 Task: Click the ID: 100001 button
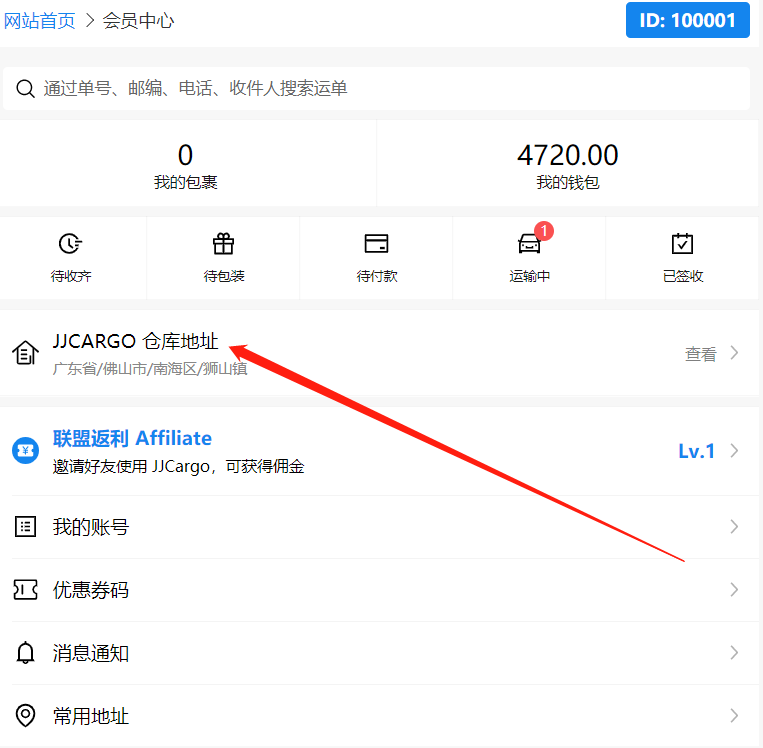point(687,20)
